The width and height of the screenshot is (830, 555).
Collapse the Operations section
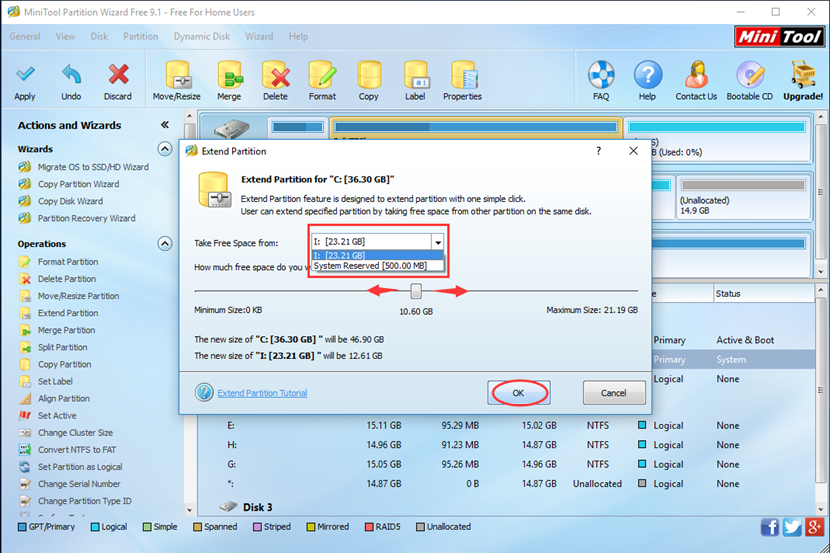click(165, 244)
